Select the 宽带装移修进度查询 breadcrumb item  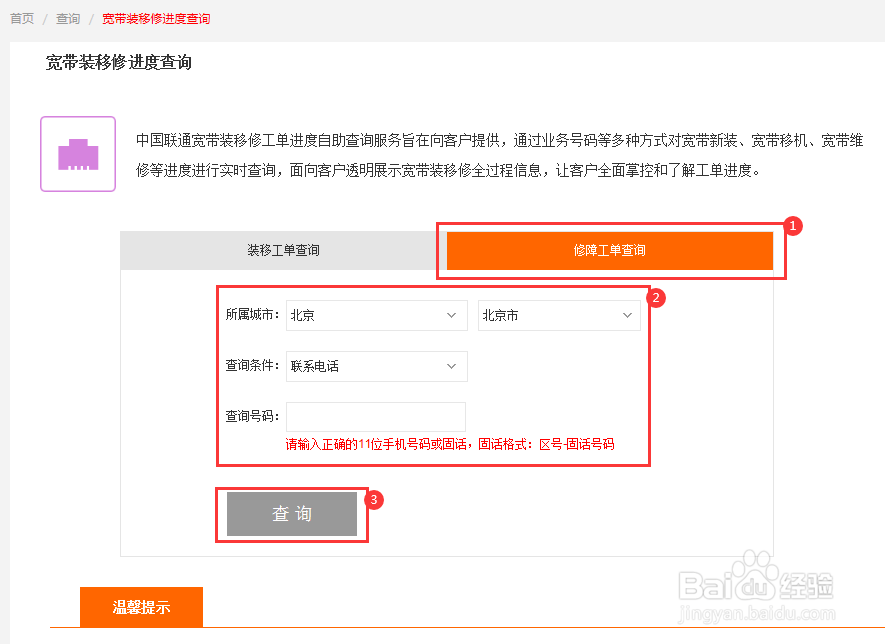(155, 17)
